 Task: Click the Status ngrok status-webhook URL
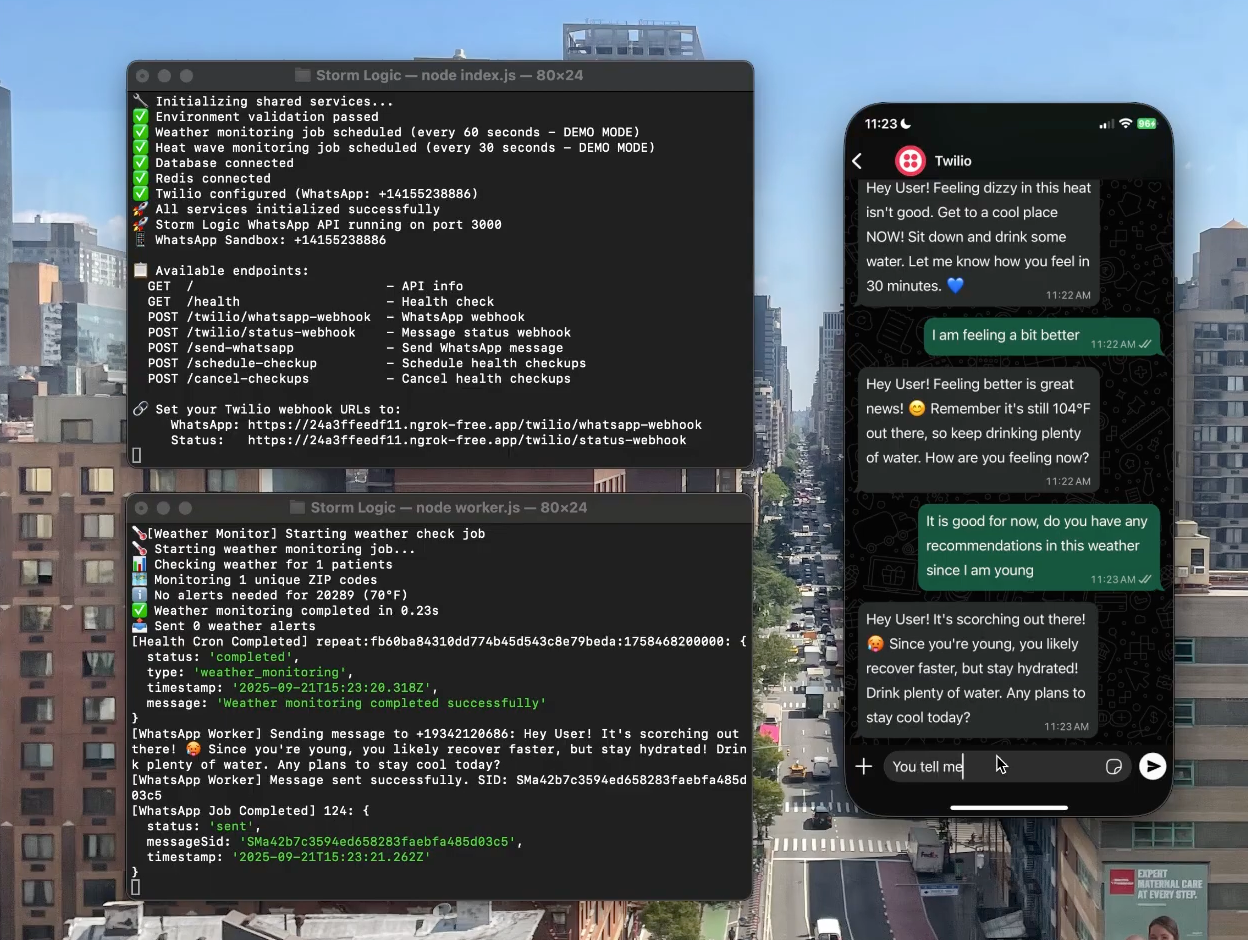click(467, 440)
